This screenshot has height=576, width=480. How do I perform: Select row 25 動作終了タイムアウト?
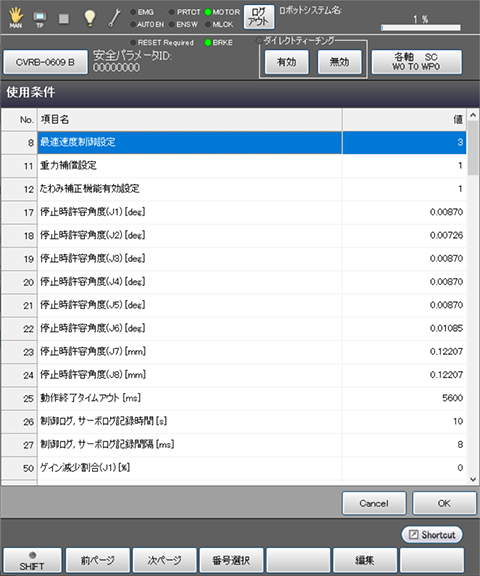click(x=234, y=398)
